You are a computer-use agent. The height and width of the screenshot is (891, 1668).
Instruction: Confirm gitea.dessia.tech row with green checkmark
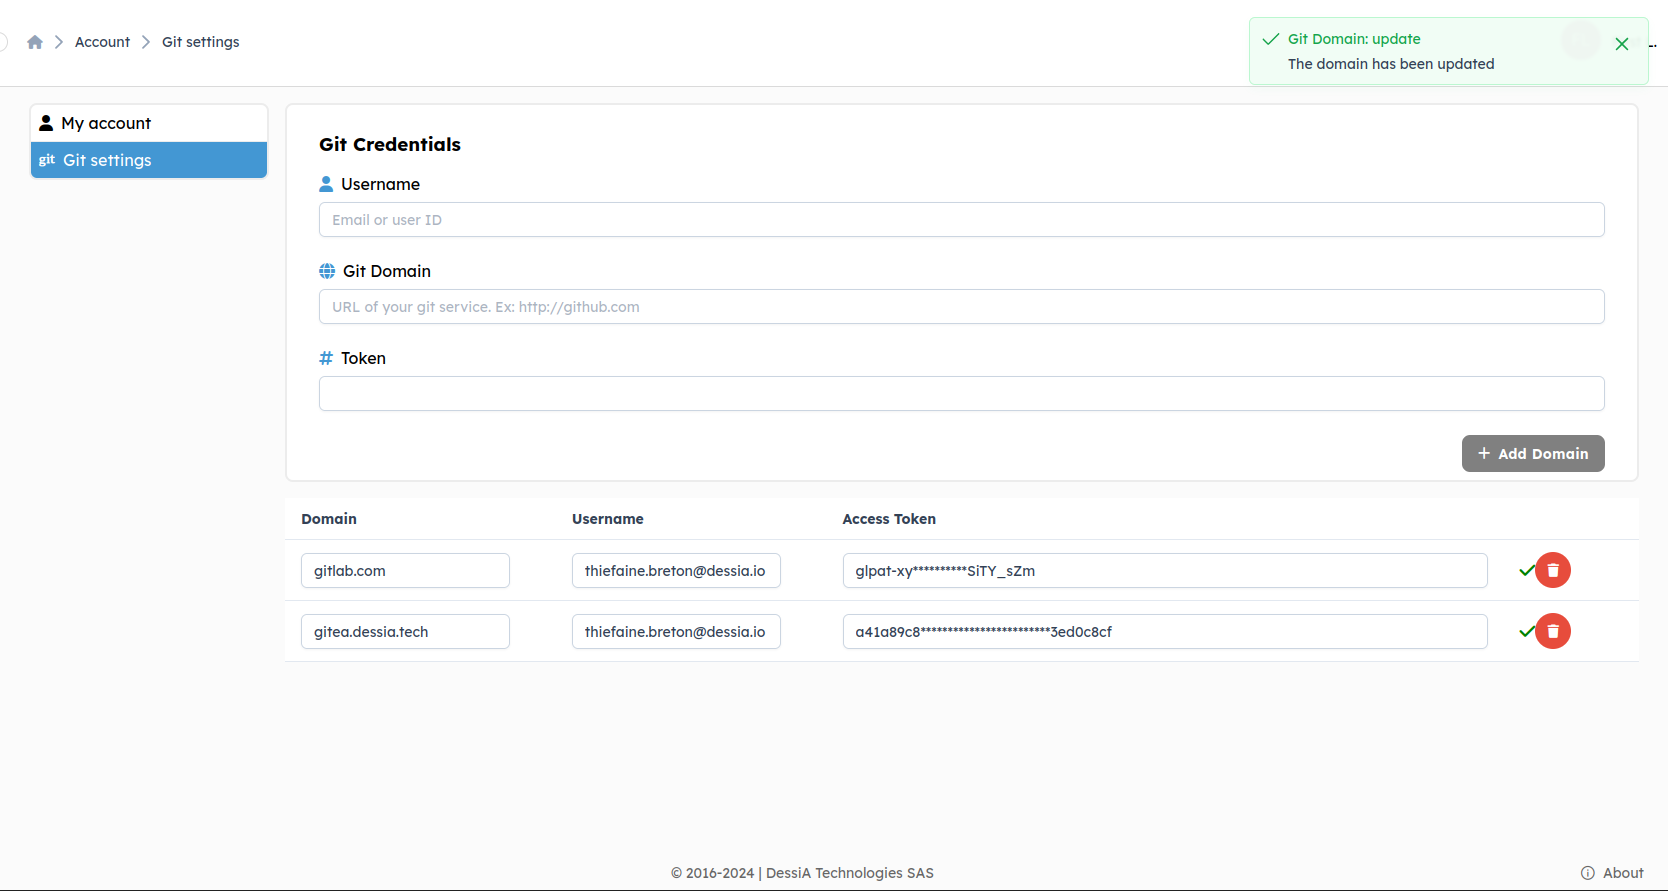coord(1525,631)
